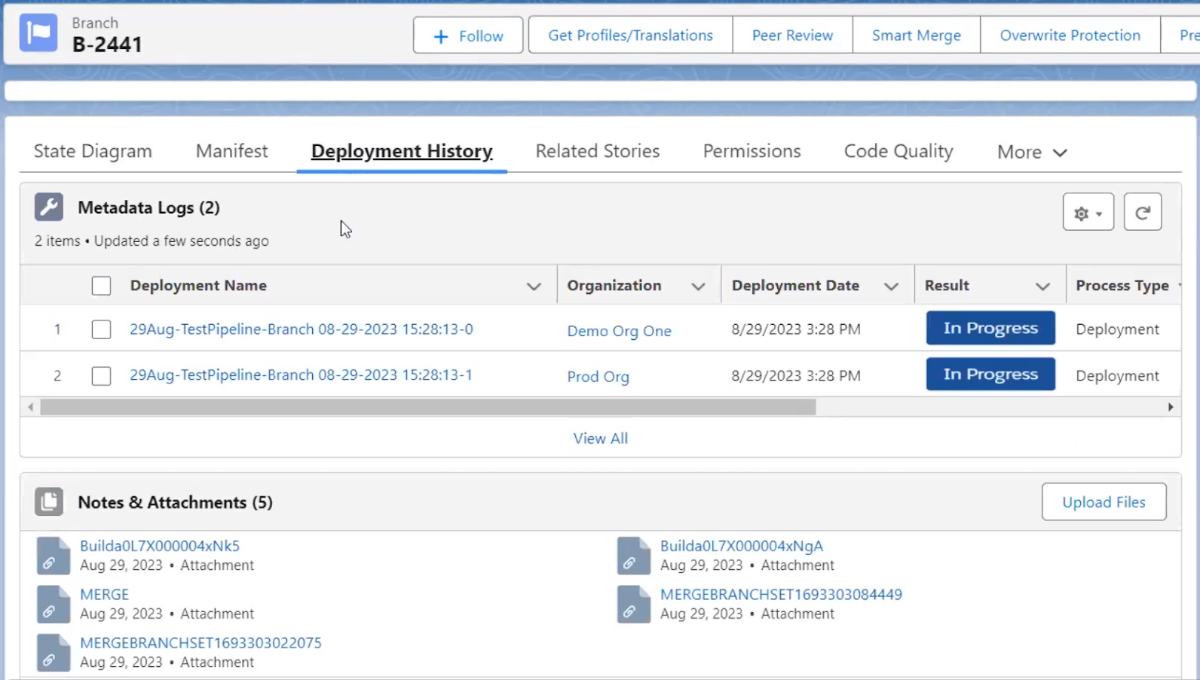Open attachment MERGEBRANCHSET1693303022075
The height and width of the screenshot is (680, 1200).
tap(201, 643)
